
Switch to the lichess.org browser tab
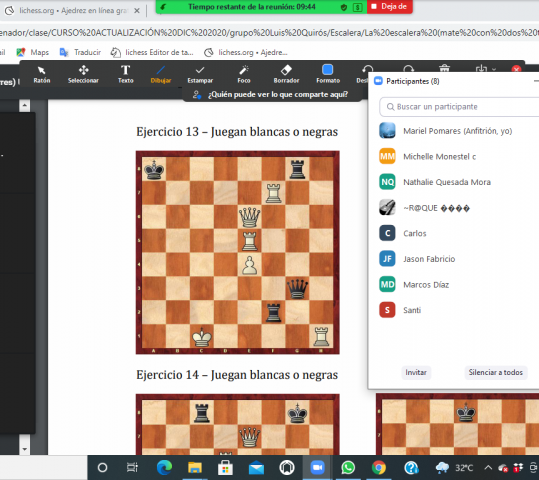pyautogui.click(x=72, y=11)
